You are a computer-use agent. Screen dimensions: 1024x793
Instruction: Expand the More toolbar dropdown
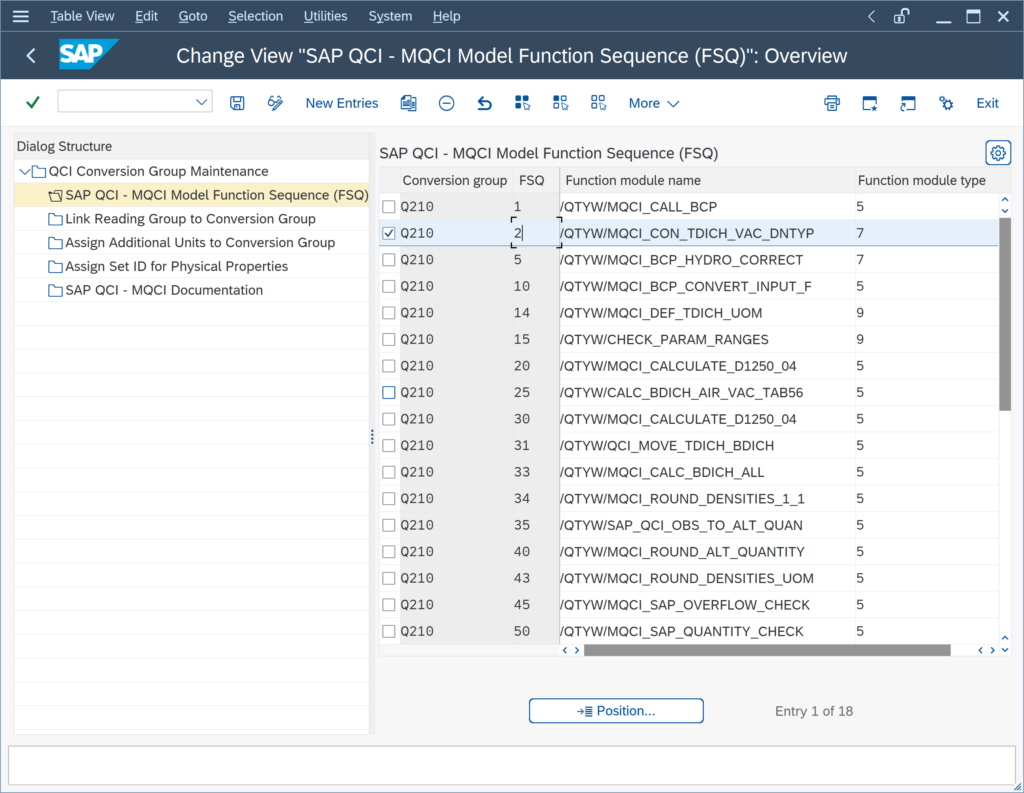click(654, 103)
